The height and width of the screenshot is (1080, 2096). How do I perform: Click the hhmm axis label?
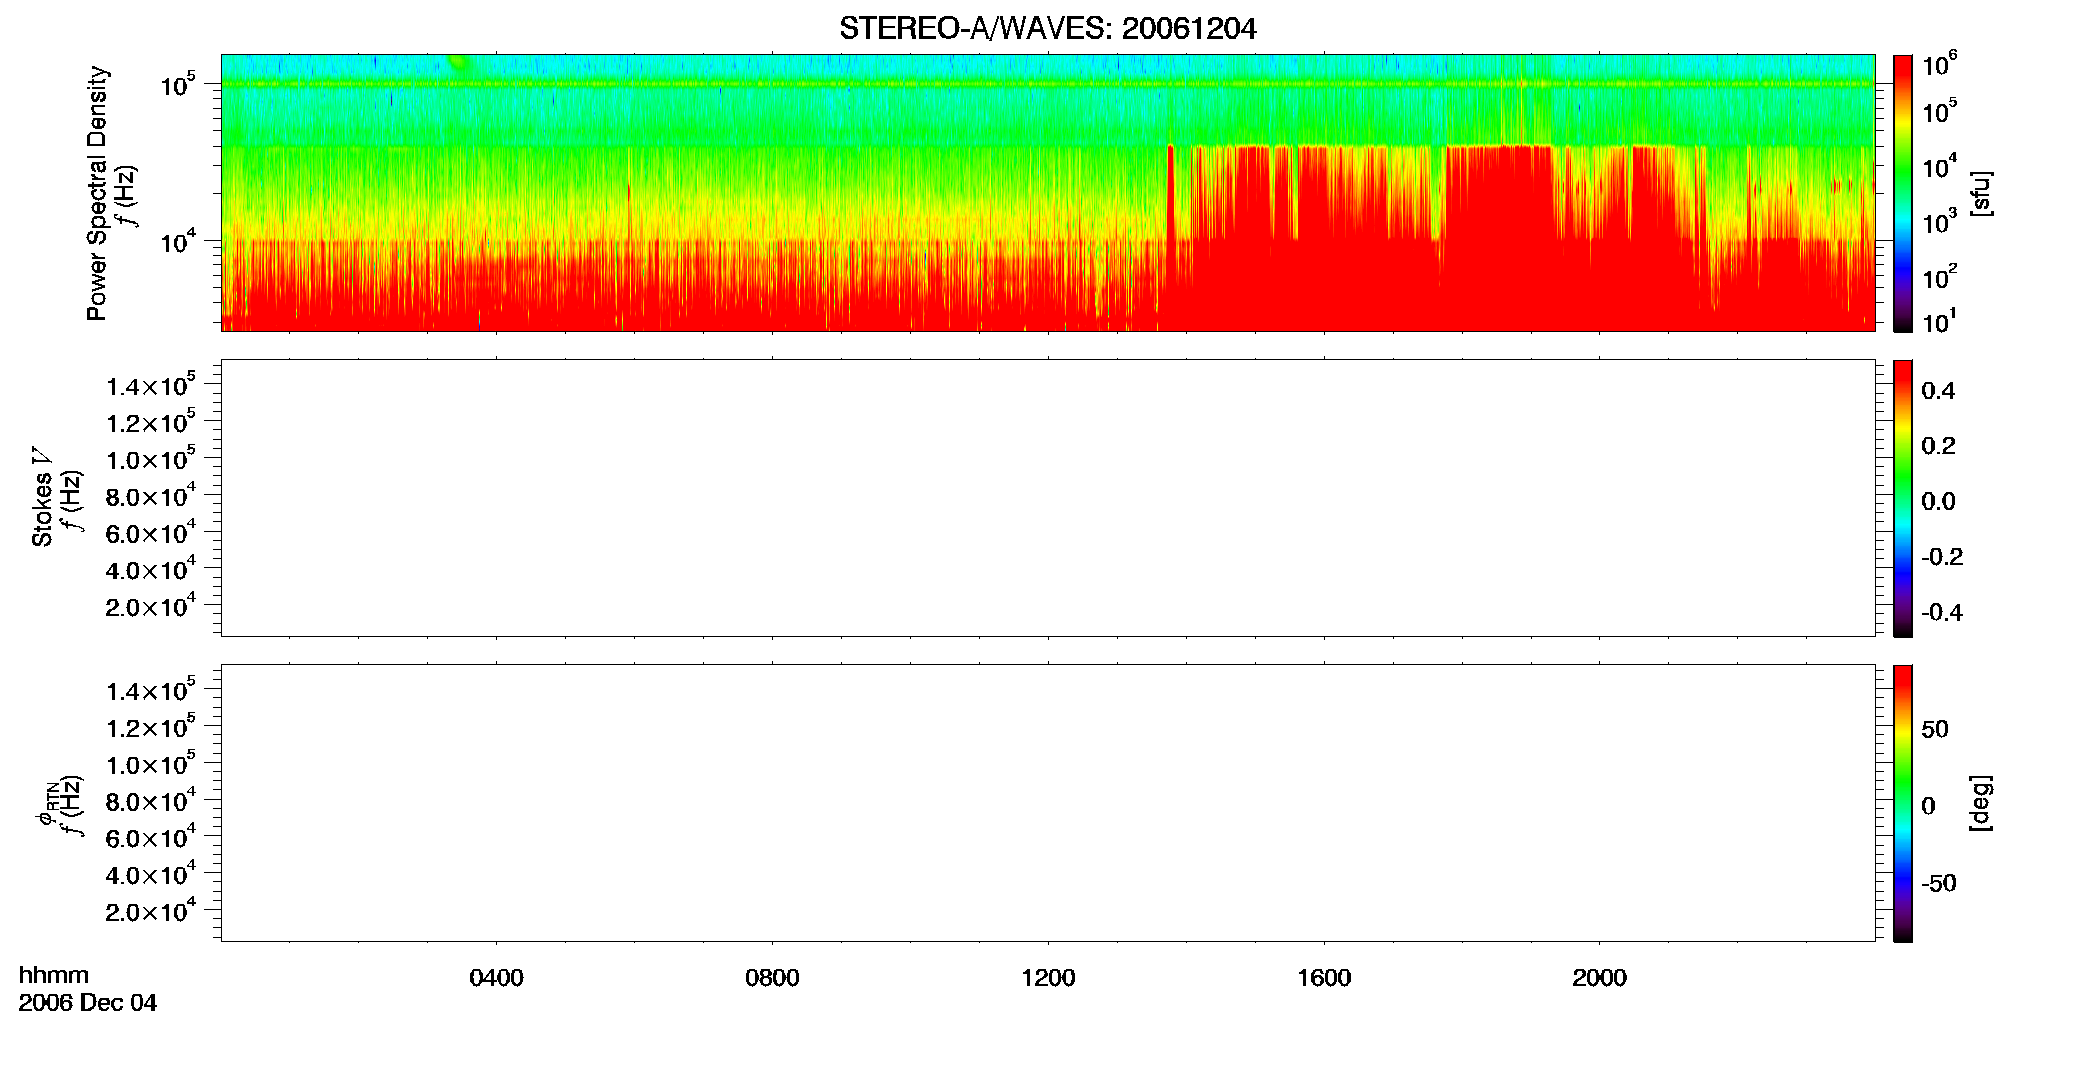pyautogui.click(x=54, y=975)
